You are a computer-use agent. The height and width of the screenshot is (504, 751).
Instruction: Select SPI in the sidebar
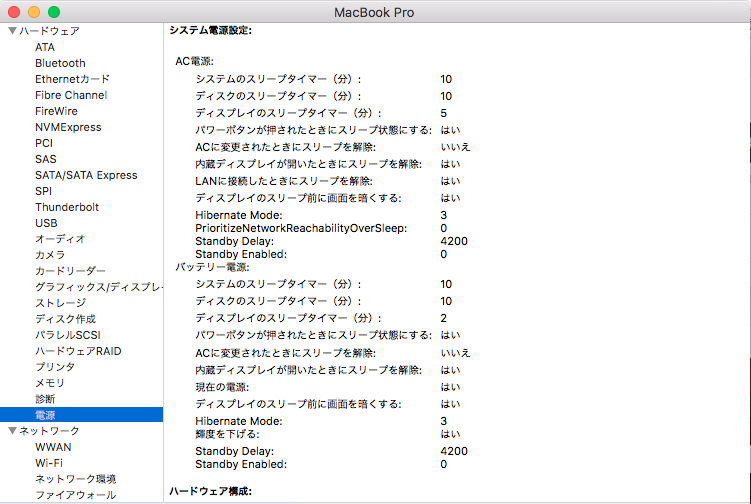coord(44,191)
